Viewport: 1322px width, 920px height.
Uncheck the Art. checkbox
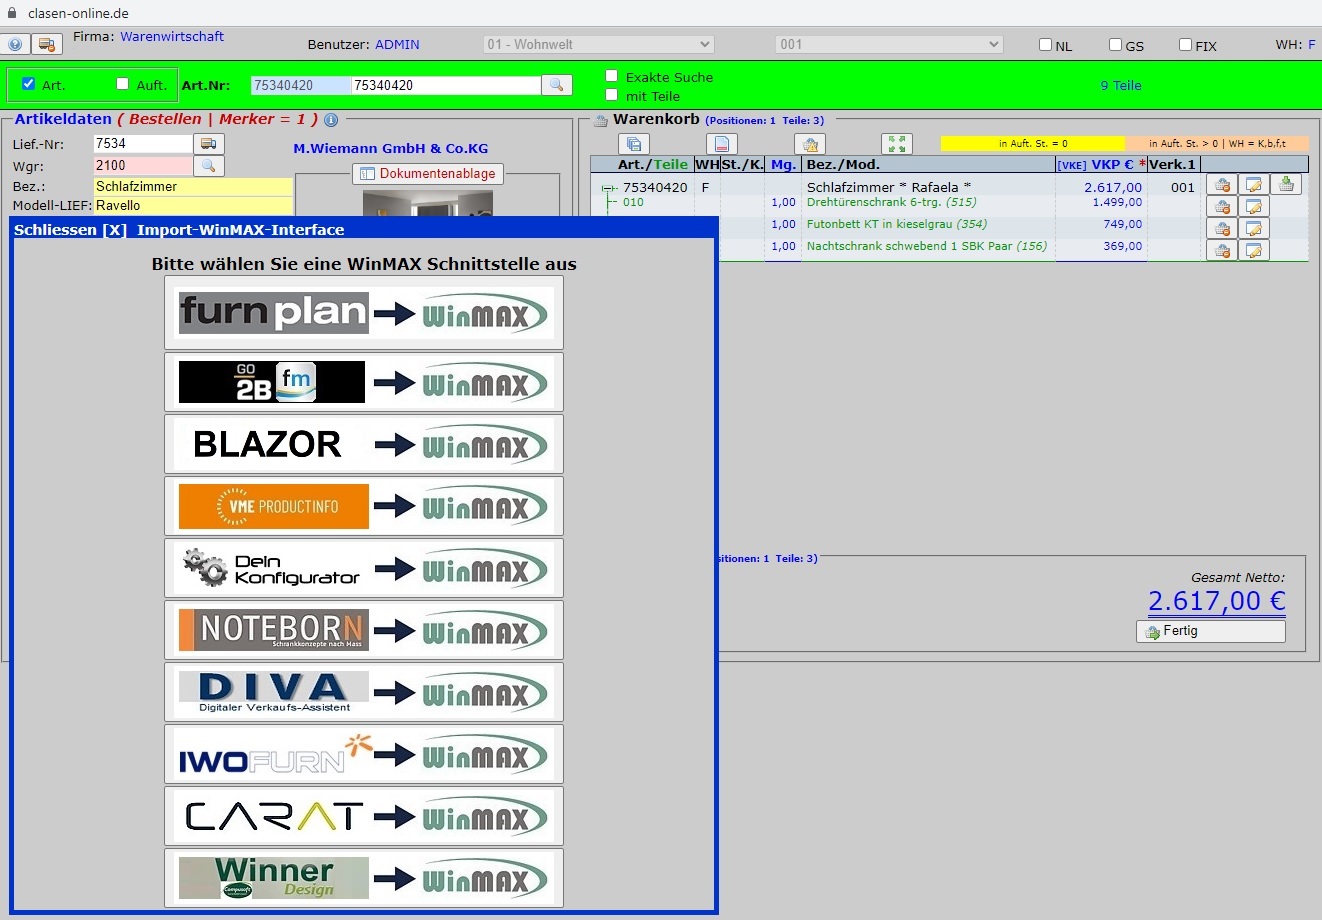pyautogui.click(x=28, y=84)
